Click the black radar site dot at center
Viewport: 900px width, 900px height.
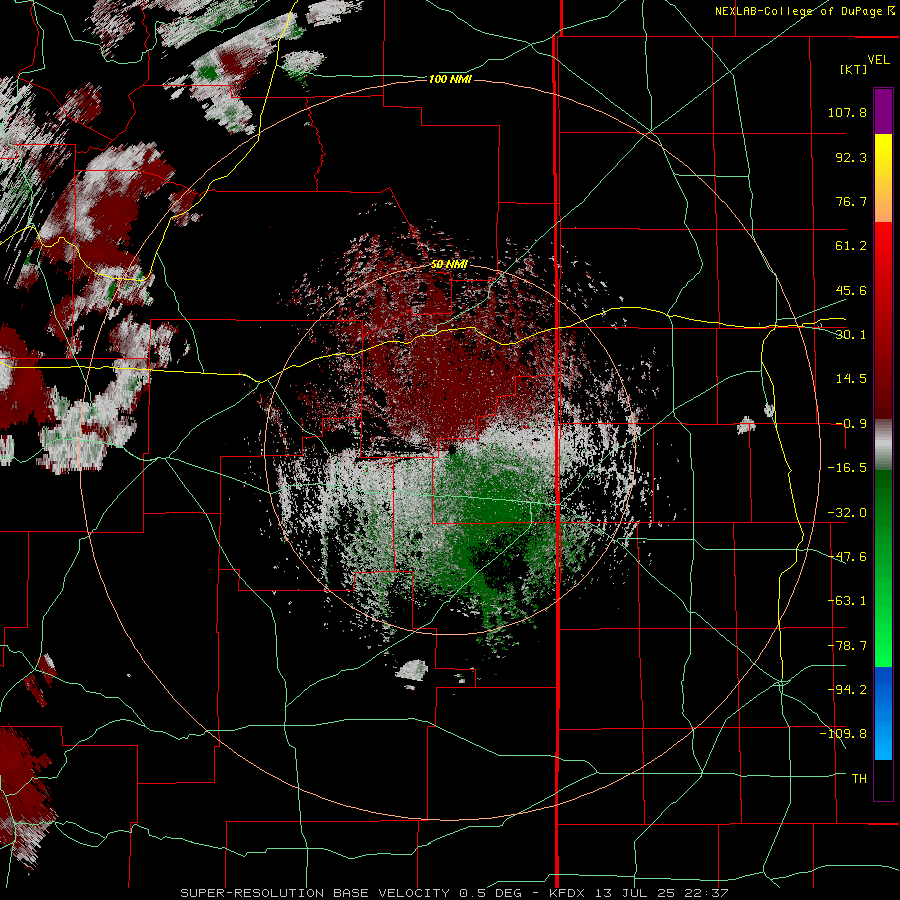pyautogui.click(x=453, y=448)
